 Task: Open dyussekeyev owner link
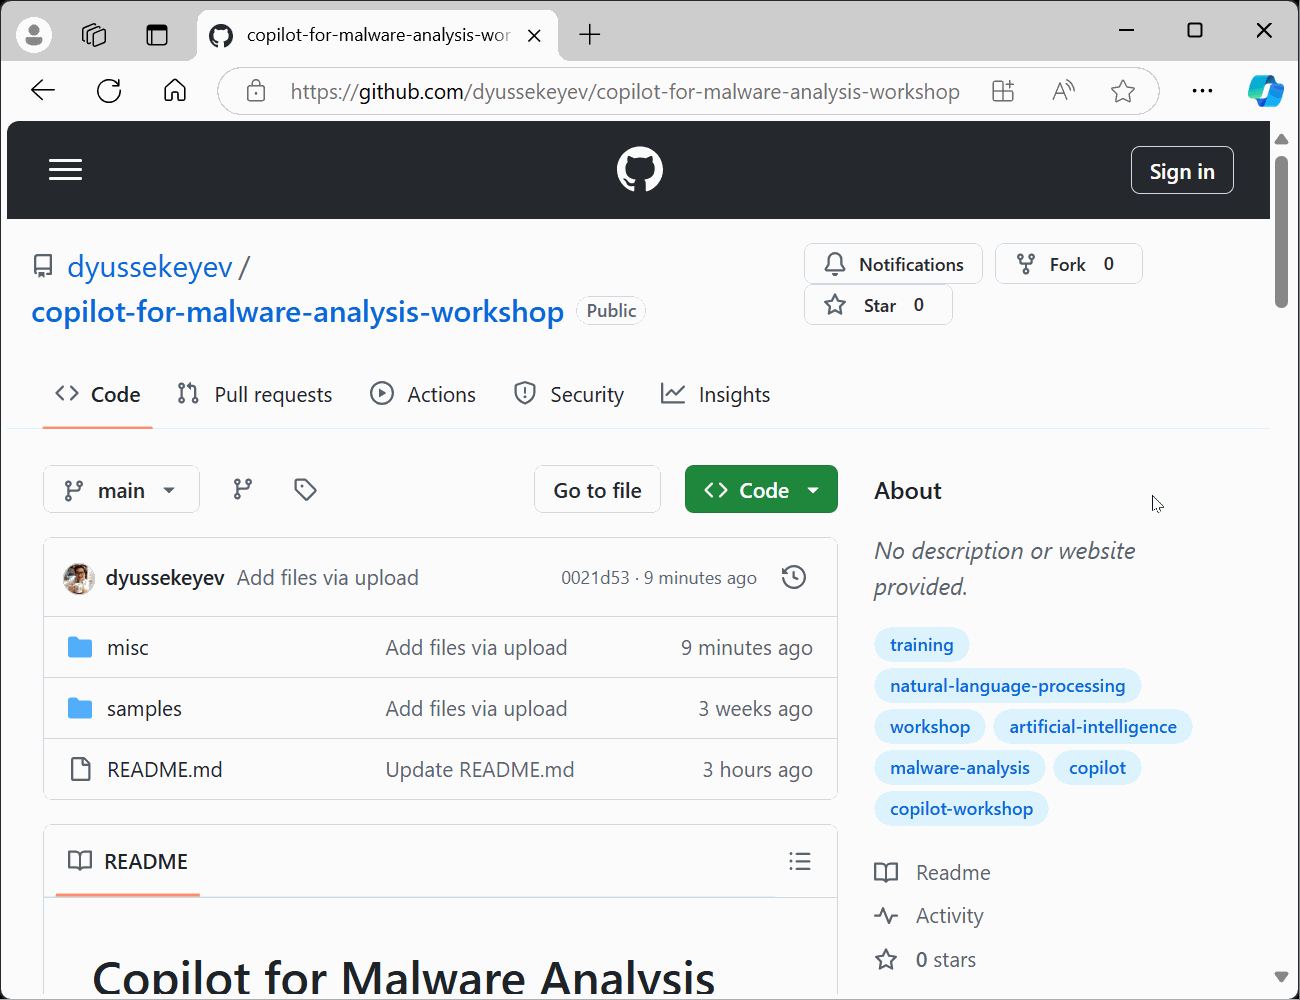150,267
